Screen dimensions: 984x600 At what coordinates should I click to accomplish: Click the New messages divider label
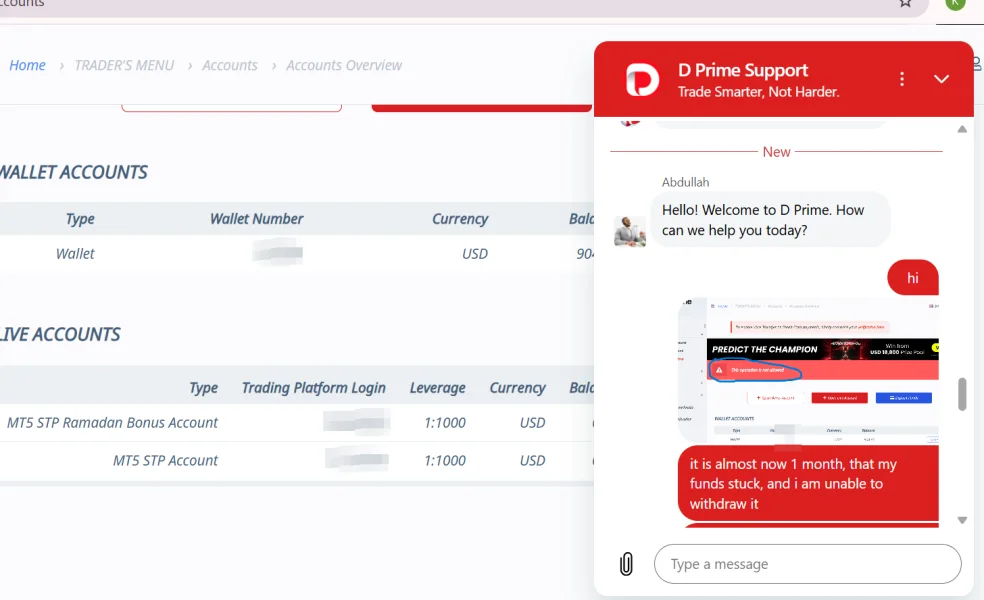tap(776, 152)
